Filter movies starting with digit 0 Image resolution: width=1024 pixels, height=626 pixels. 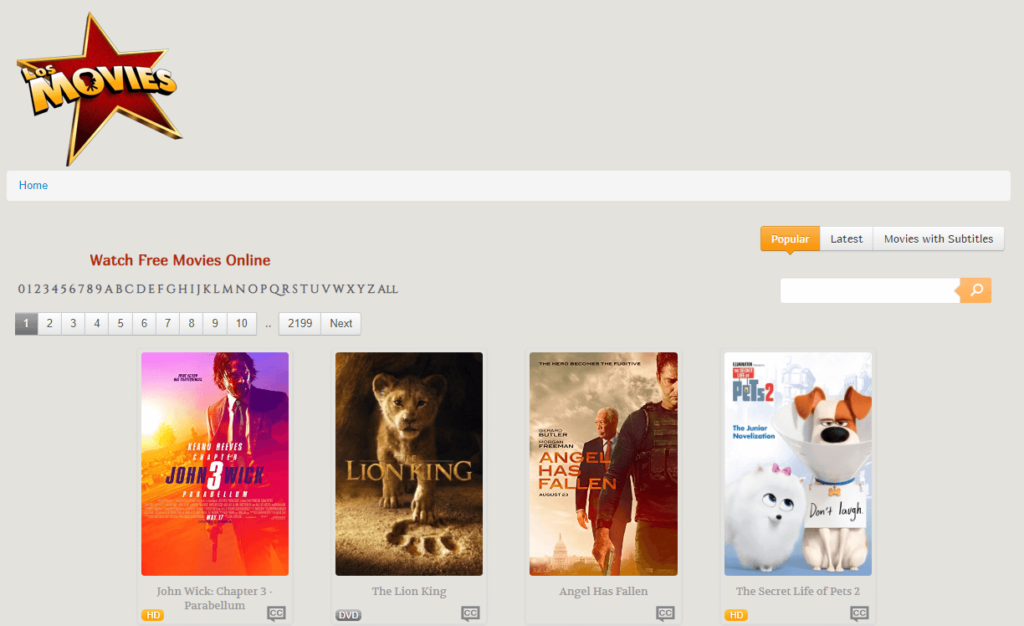pos(21,289)
